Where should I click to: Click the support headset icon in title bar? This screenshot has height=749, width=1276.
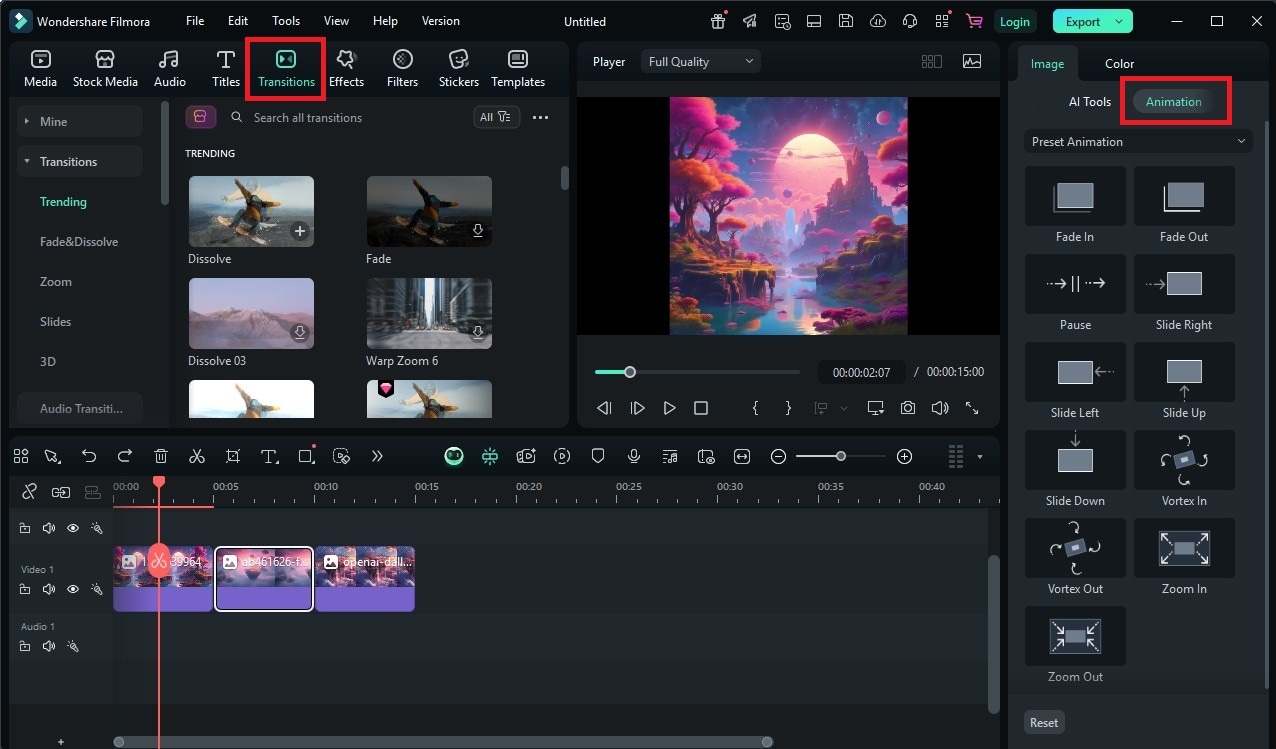click(x=910, y=21)
